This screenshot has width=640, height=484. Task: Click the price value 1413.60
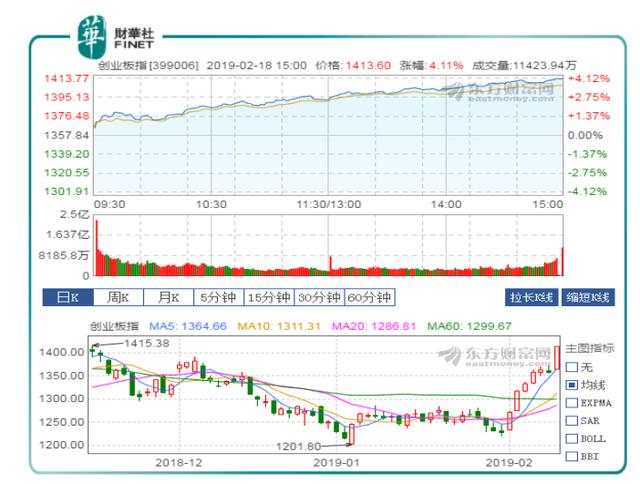[368, 65]
